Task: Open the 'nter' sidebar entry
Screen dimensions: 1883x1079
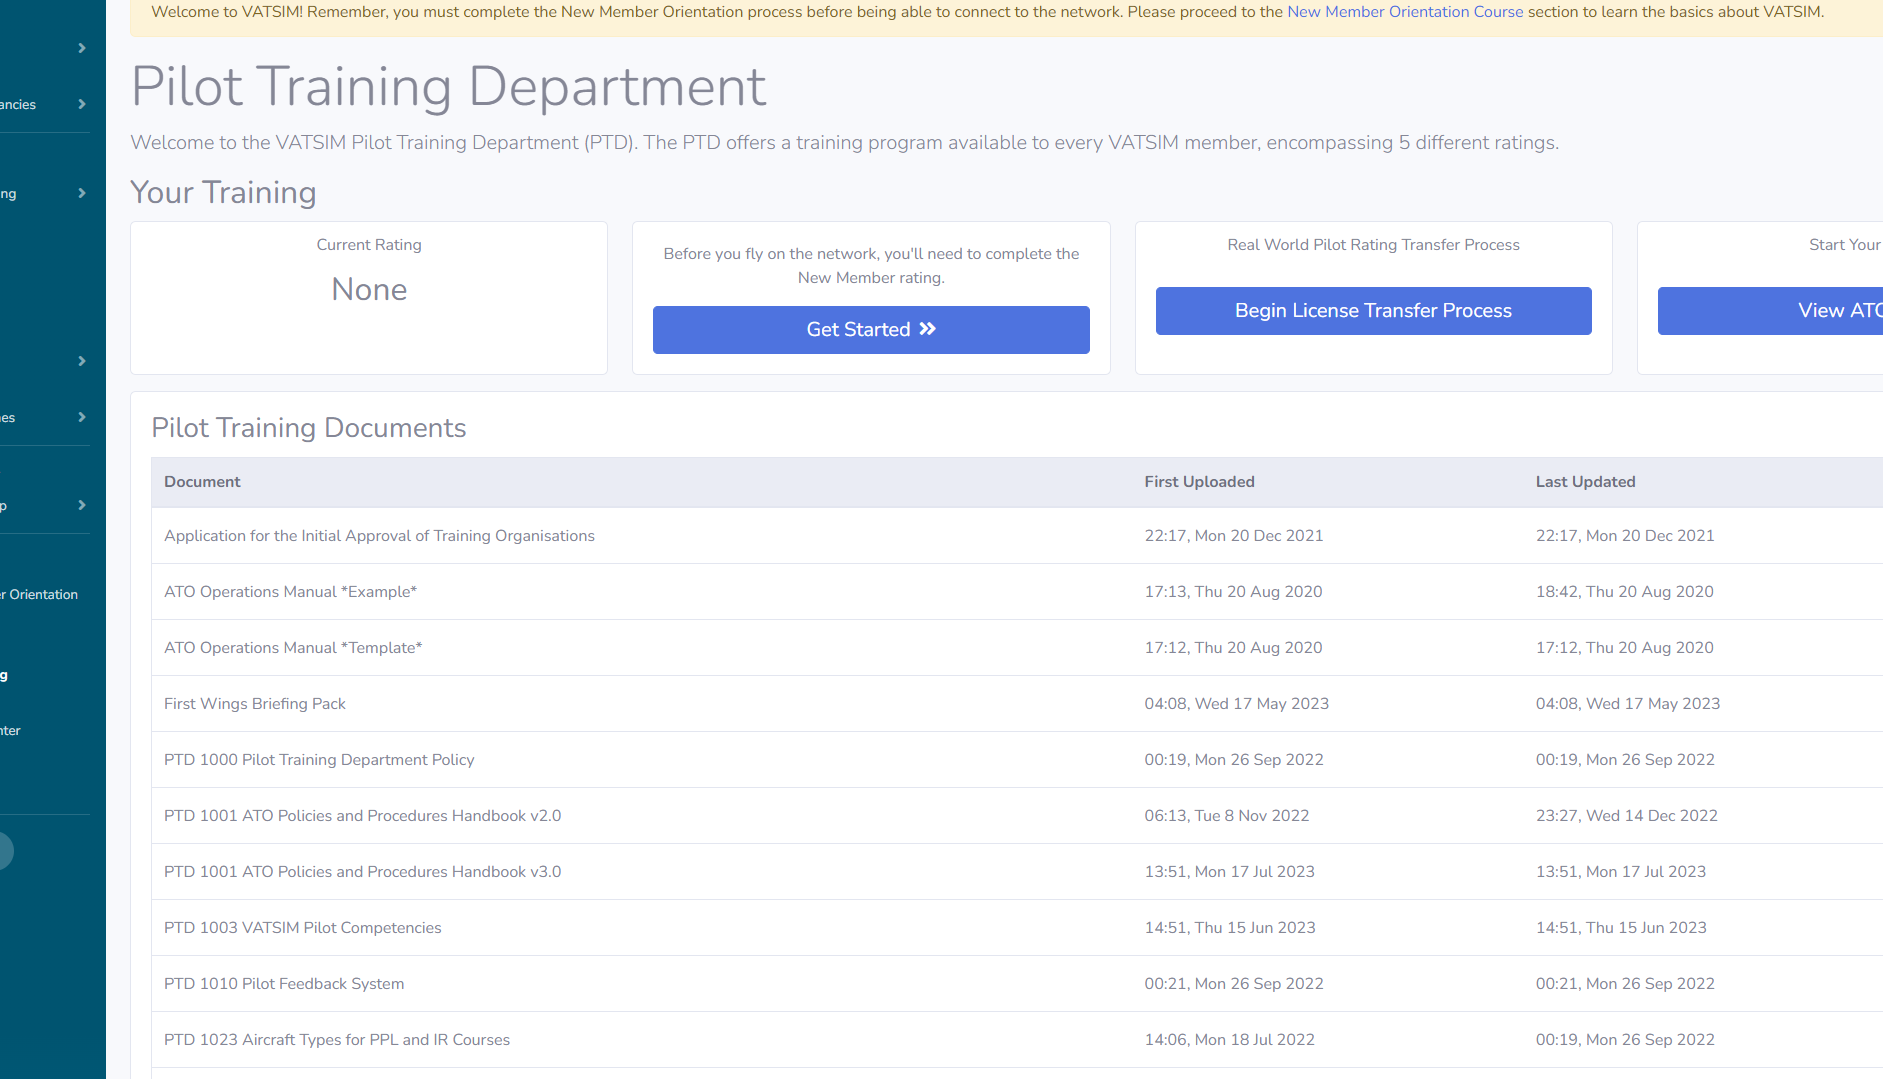Action: pos(12,730)
